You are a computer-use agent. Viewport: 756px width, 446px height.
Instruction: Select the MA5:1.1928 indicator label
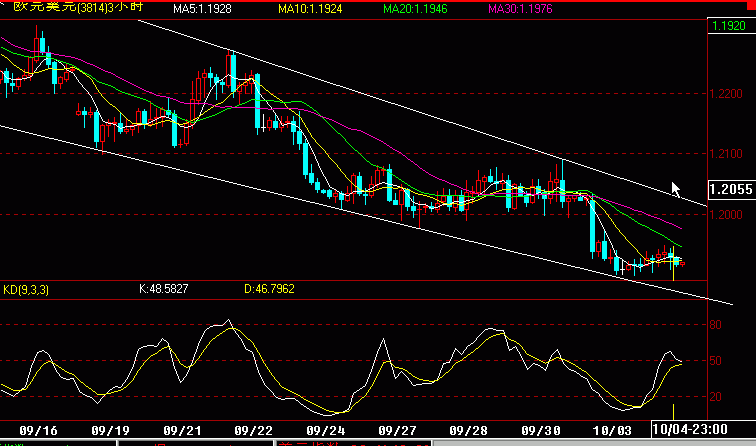point(202,9)
